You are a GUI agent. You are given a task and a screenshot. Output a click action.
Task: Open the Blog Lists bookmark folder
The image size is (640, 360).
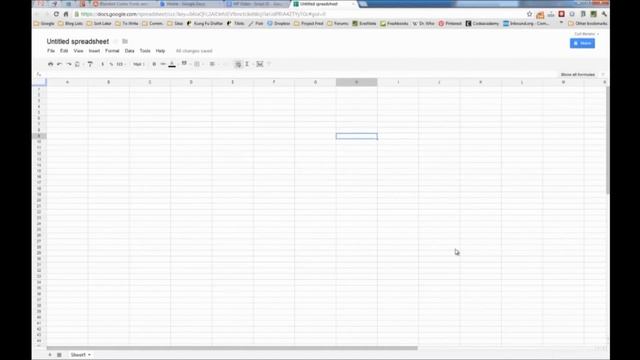(71, 24)
